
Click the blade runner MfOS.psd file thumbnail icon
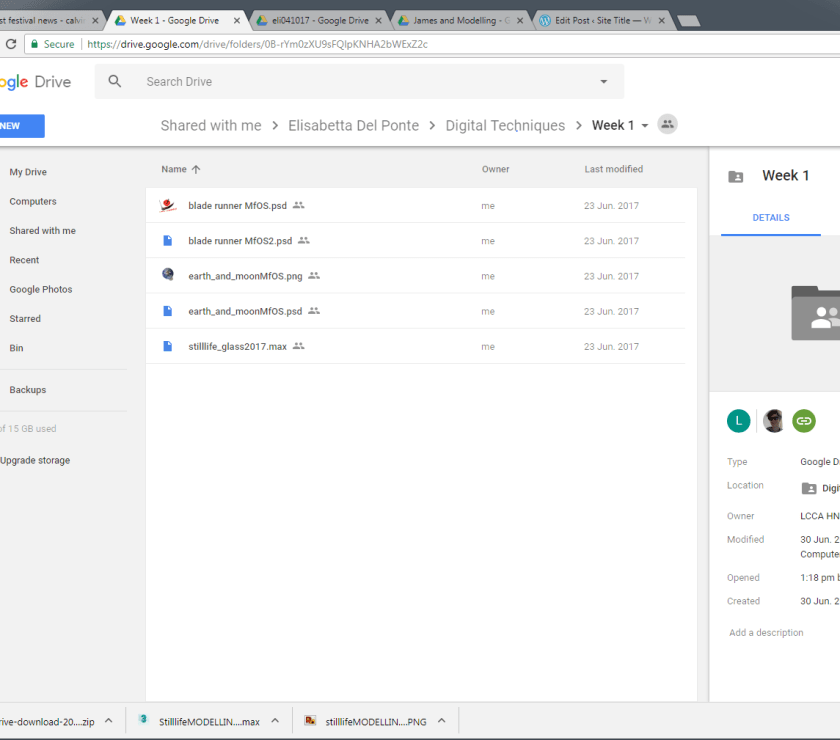(x=168, y=206)
